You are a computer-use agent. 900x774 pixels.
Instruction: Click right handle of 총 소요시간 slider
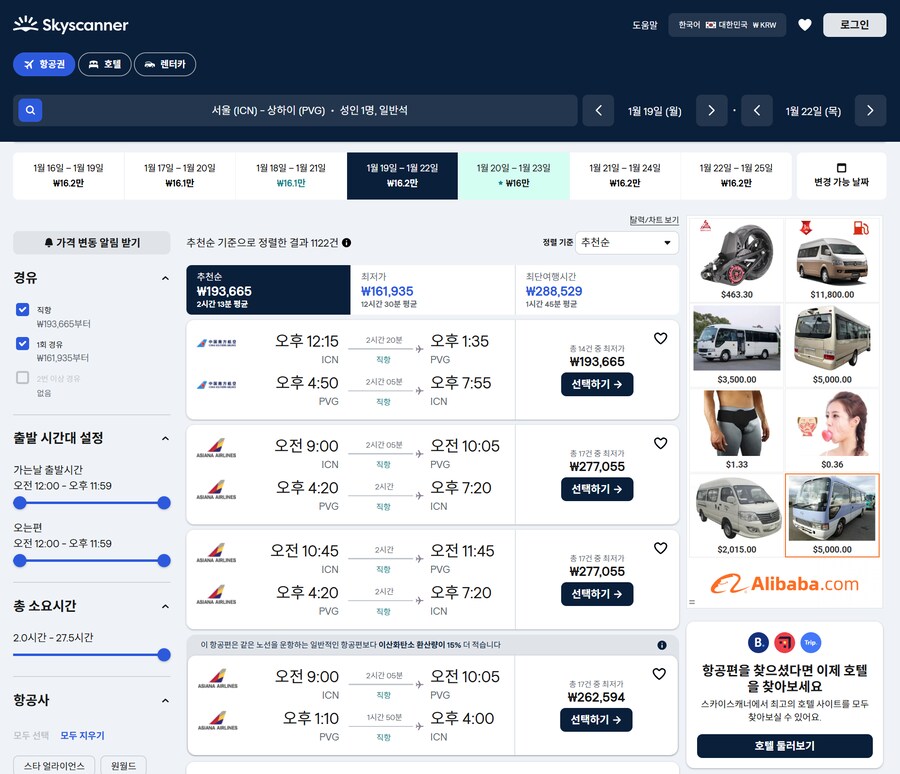tap(164, 655)
